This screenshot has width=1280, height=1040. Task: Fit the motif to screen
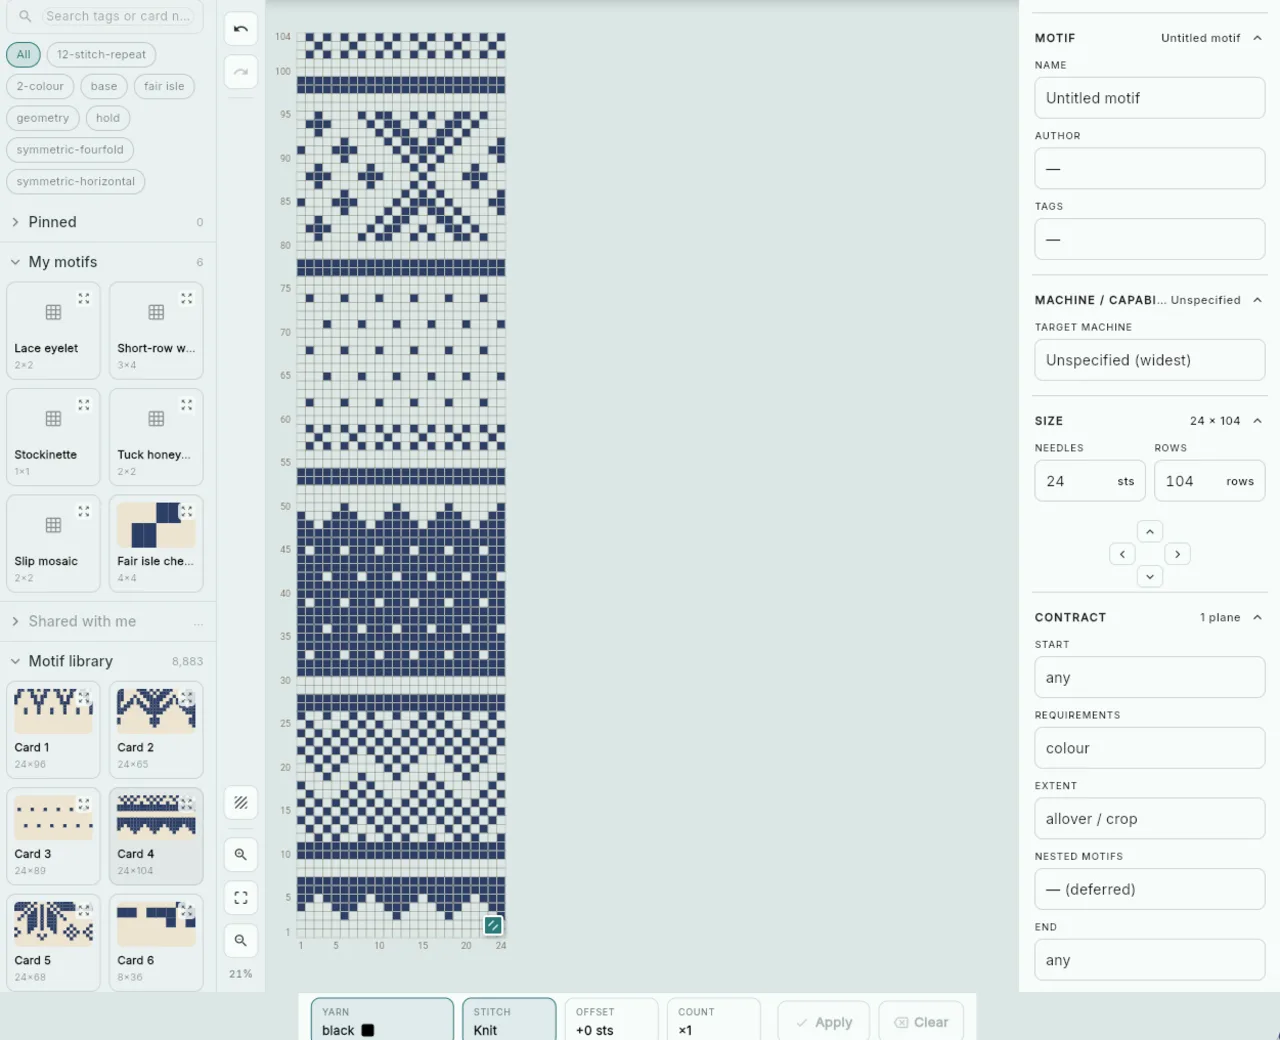pyautogui.click(x=241, y=898)
